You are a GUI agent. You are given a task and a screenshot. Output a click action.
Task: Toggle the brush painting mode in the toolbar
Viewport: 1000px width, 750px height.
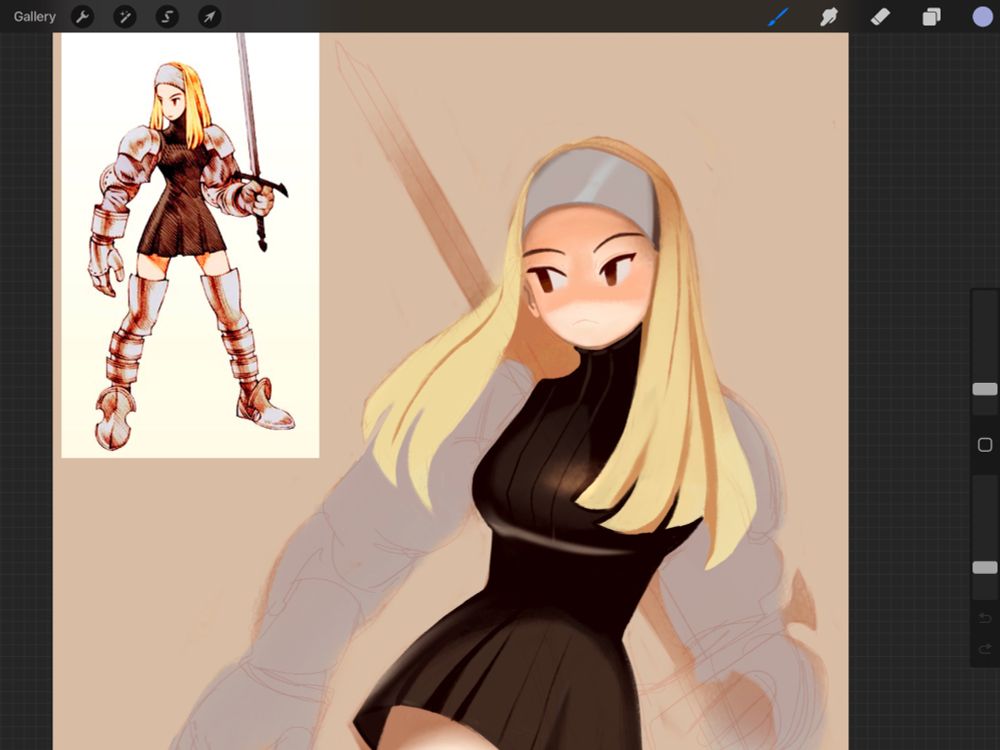[778, 16]
